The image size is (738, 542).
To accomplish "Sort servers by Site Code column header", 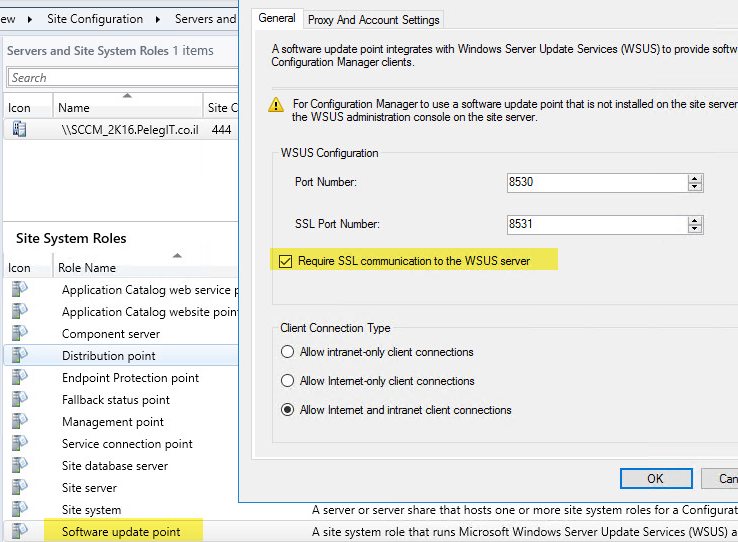I will [x=221, y=108].
